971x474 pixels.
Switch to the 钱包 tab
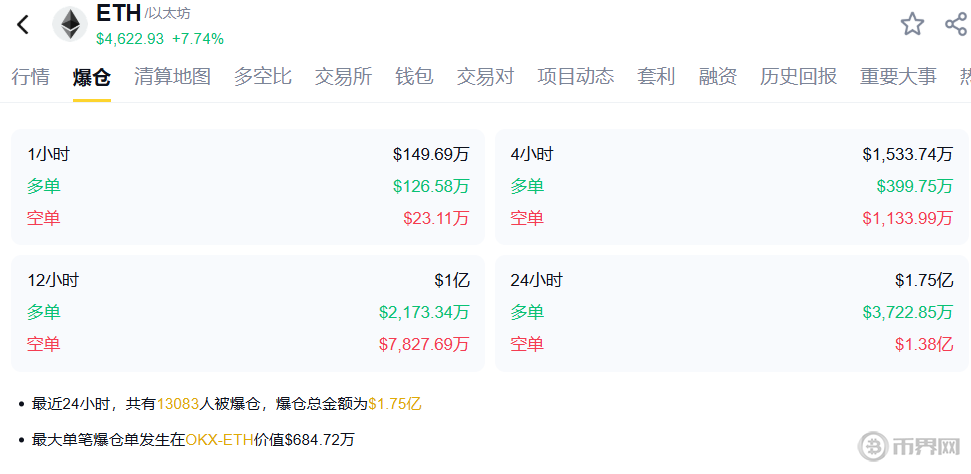click(414, 76)
